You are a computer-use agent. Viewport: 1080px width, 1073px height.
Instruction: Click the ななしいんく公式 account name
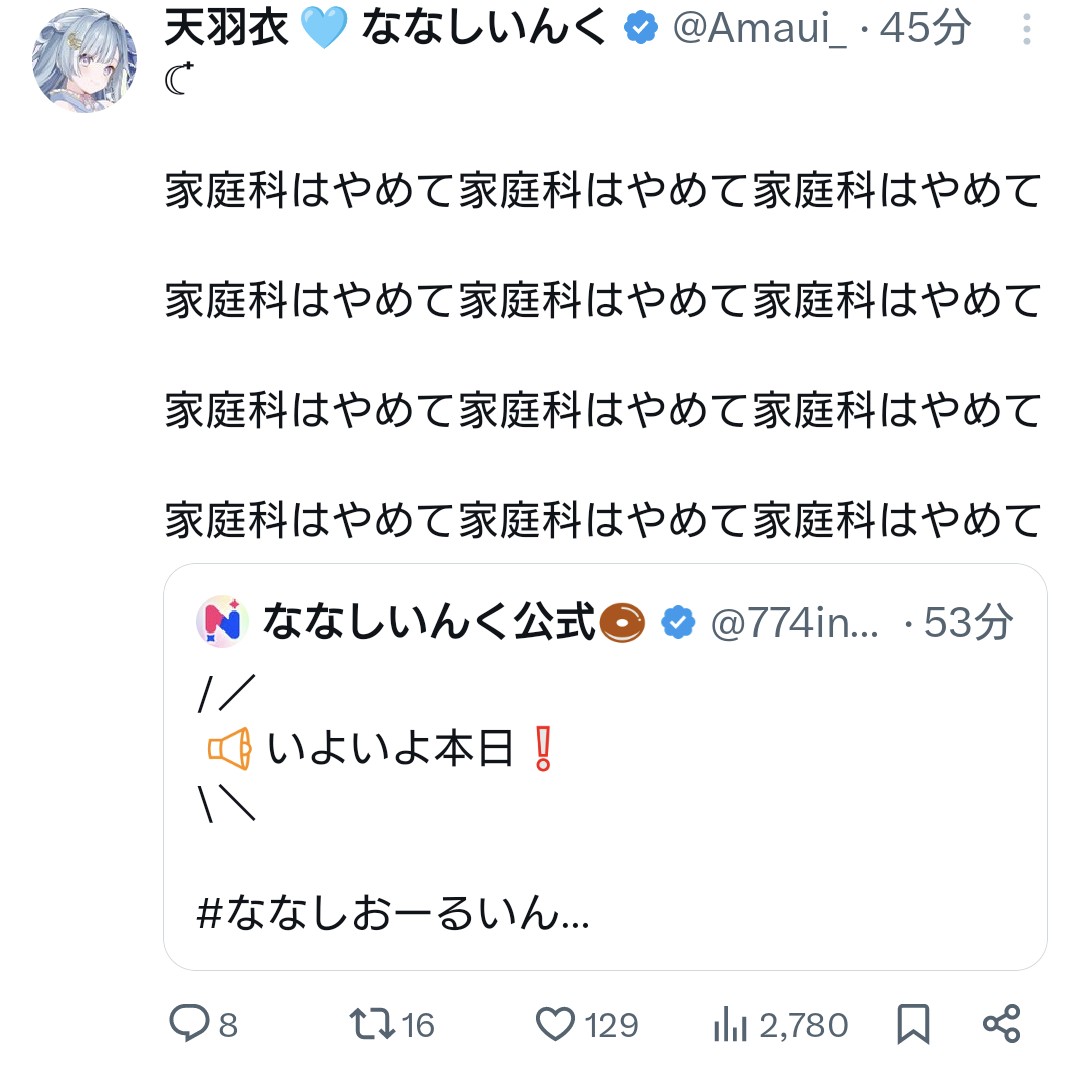[x=428, y=622]
